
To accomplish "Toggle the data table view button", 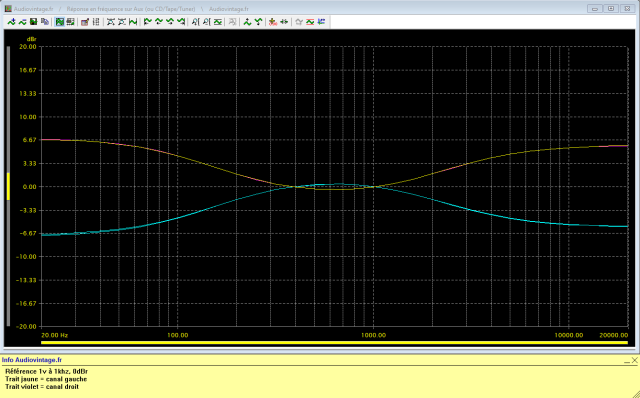I will pos(70,22).
